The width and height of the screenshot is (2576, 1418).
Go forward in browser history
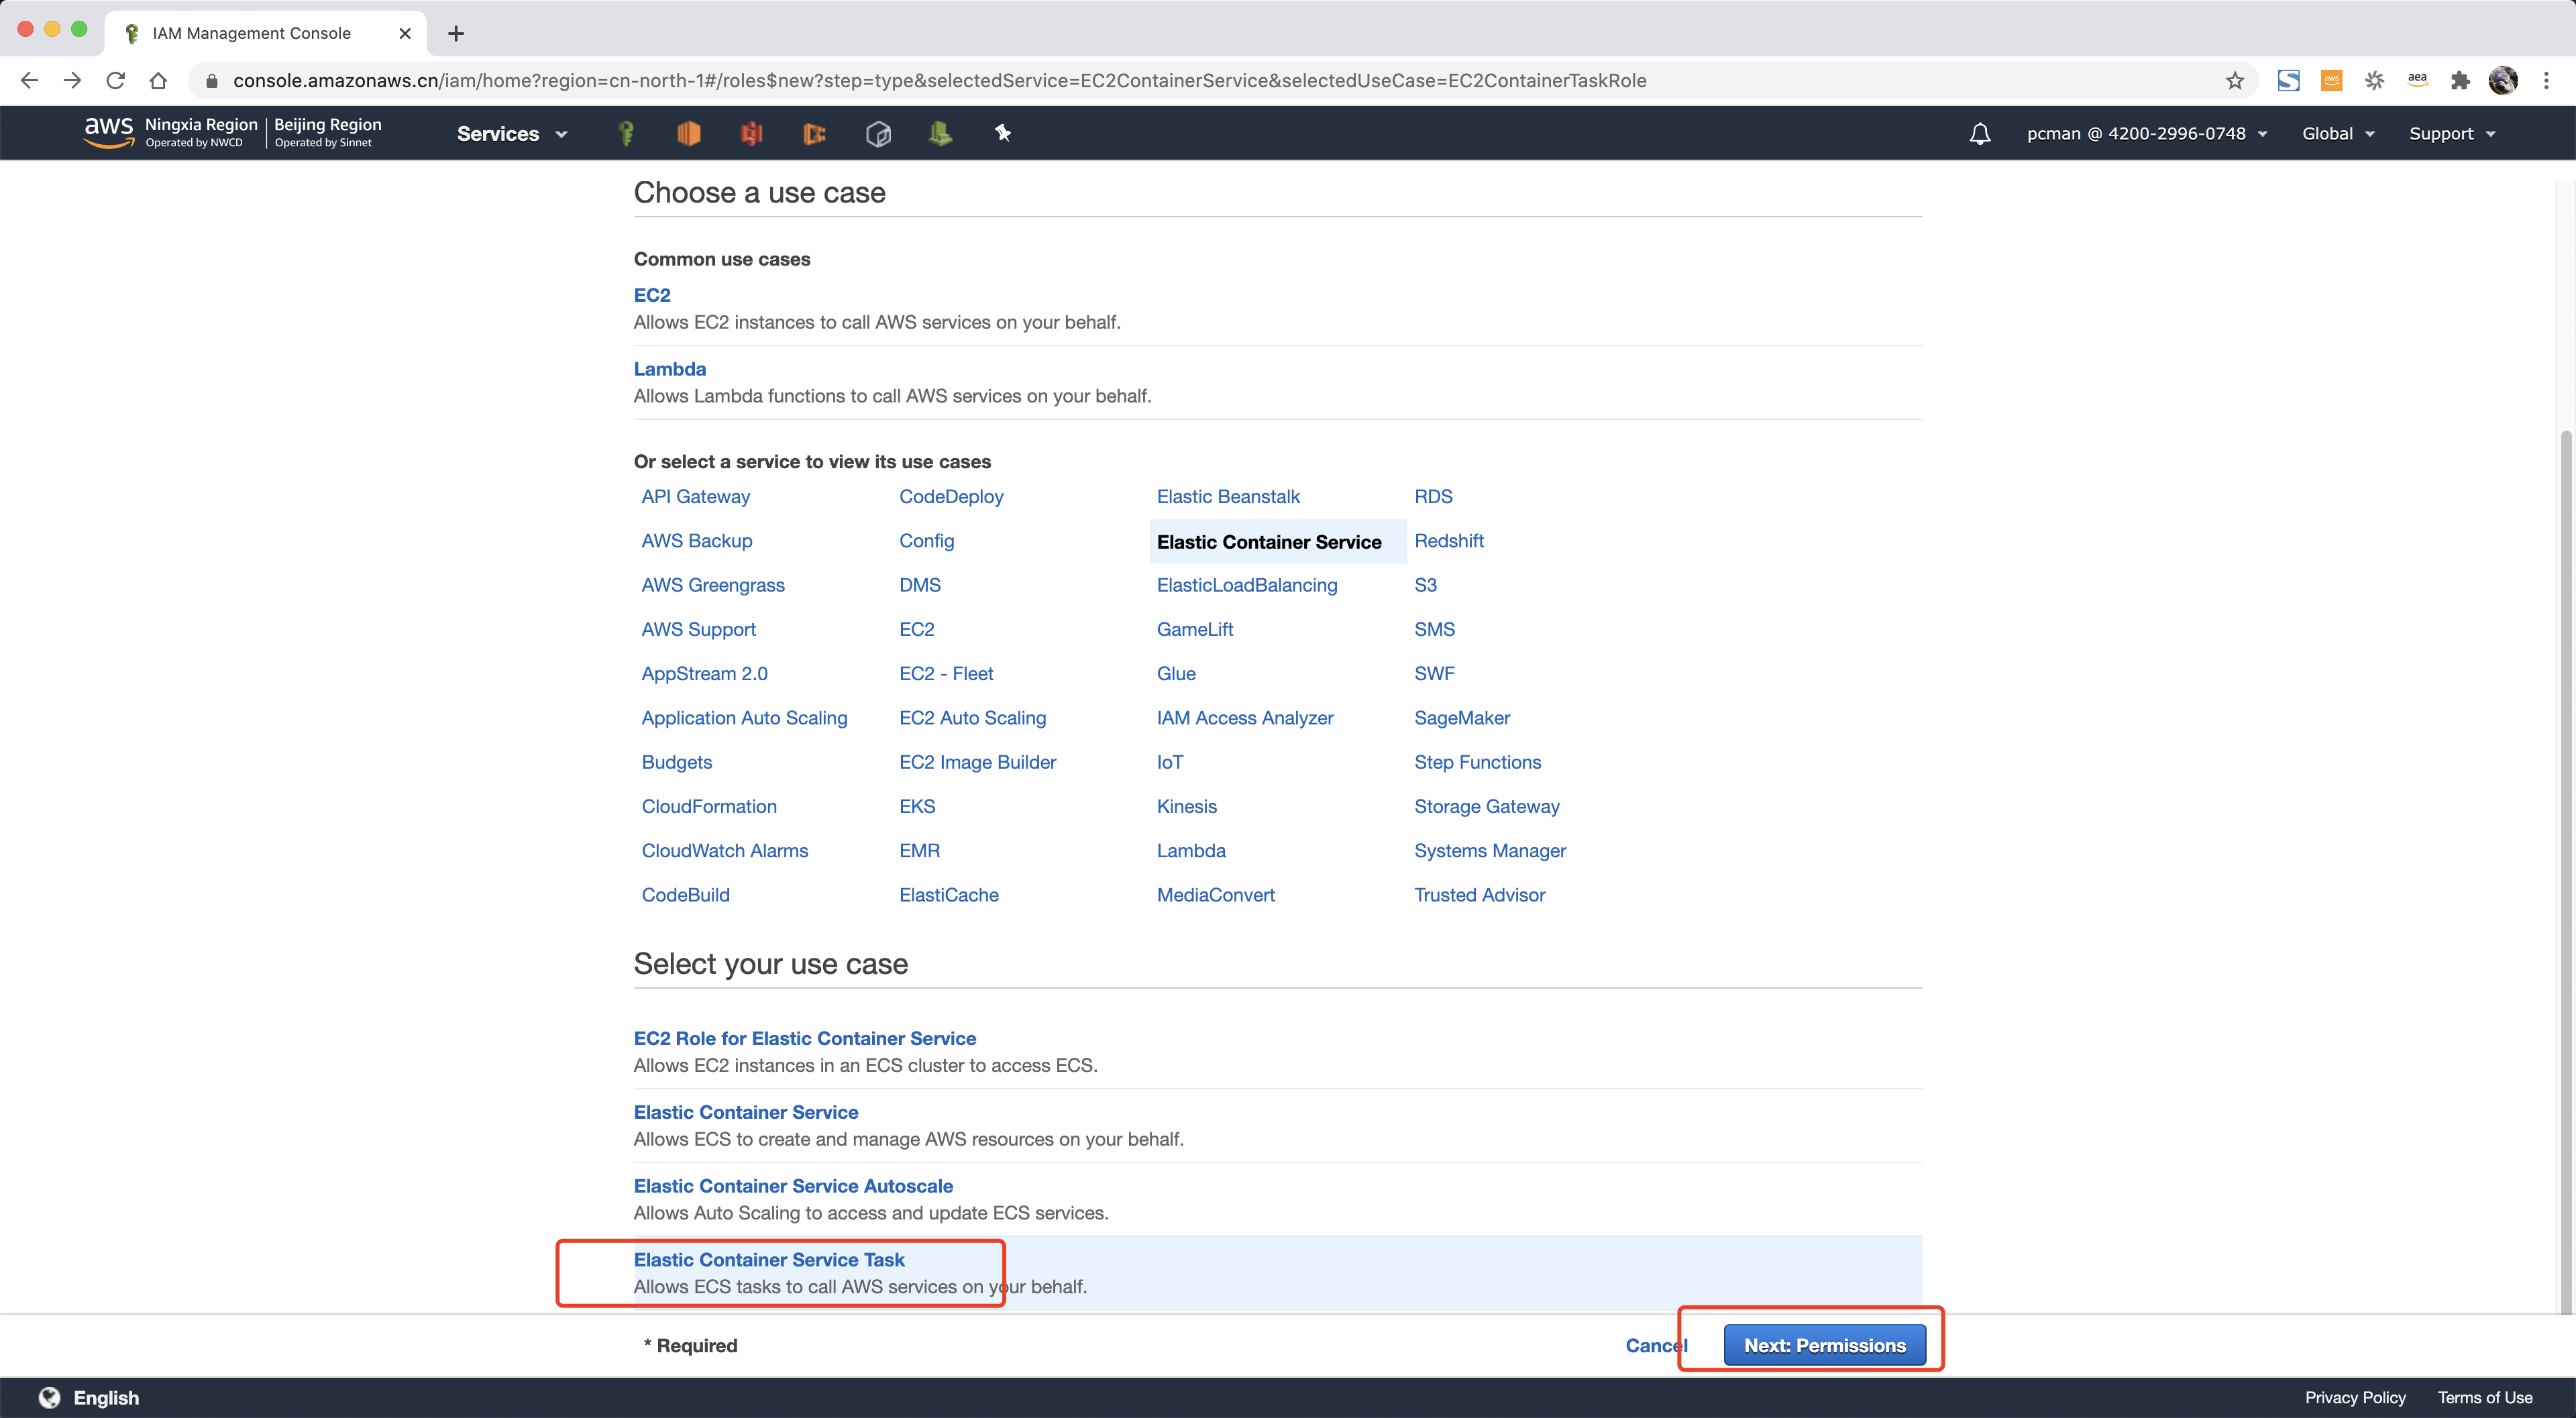click(x=72, y=81)
